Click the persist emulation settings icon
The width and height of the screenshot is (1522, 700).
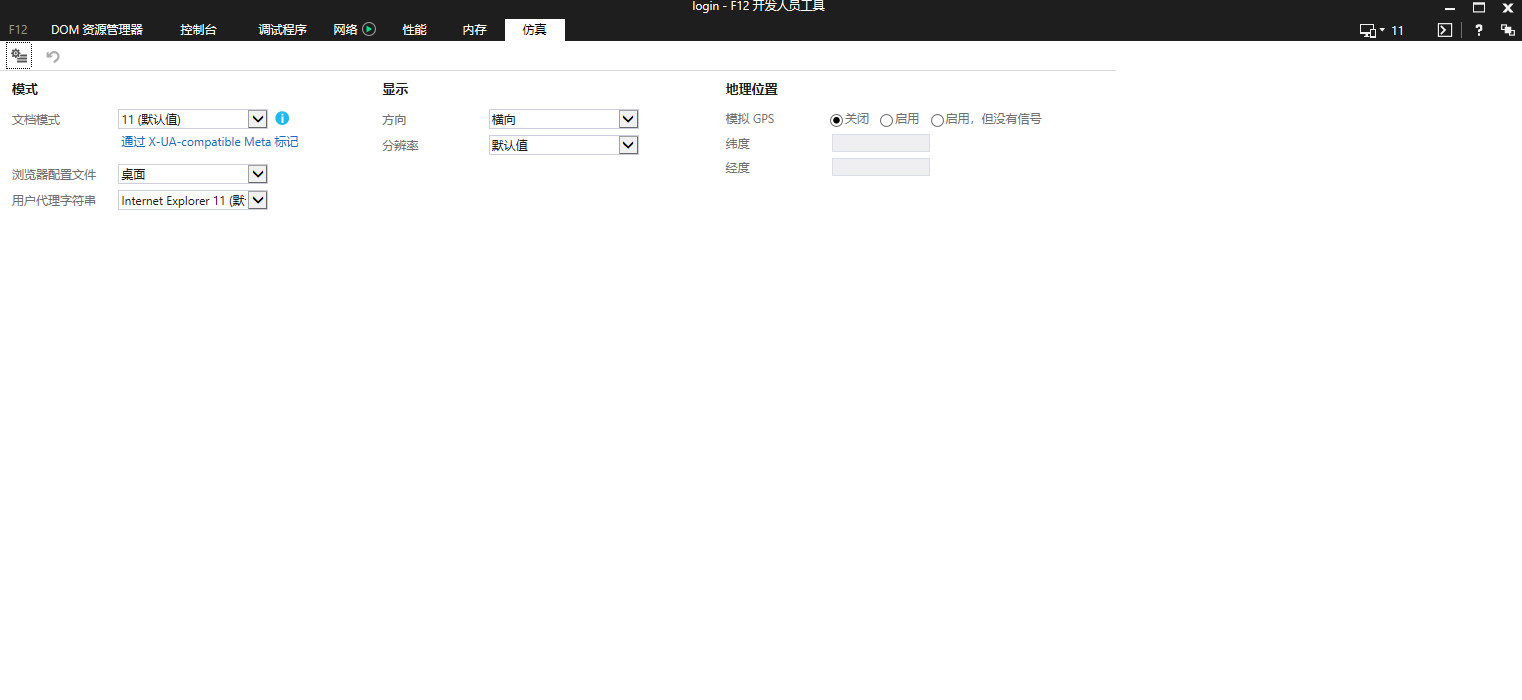pos(18,55)
